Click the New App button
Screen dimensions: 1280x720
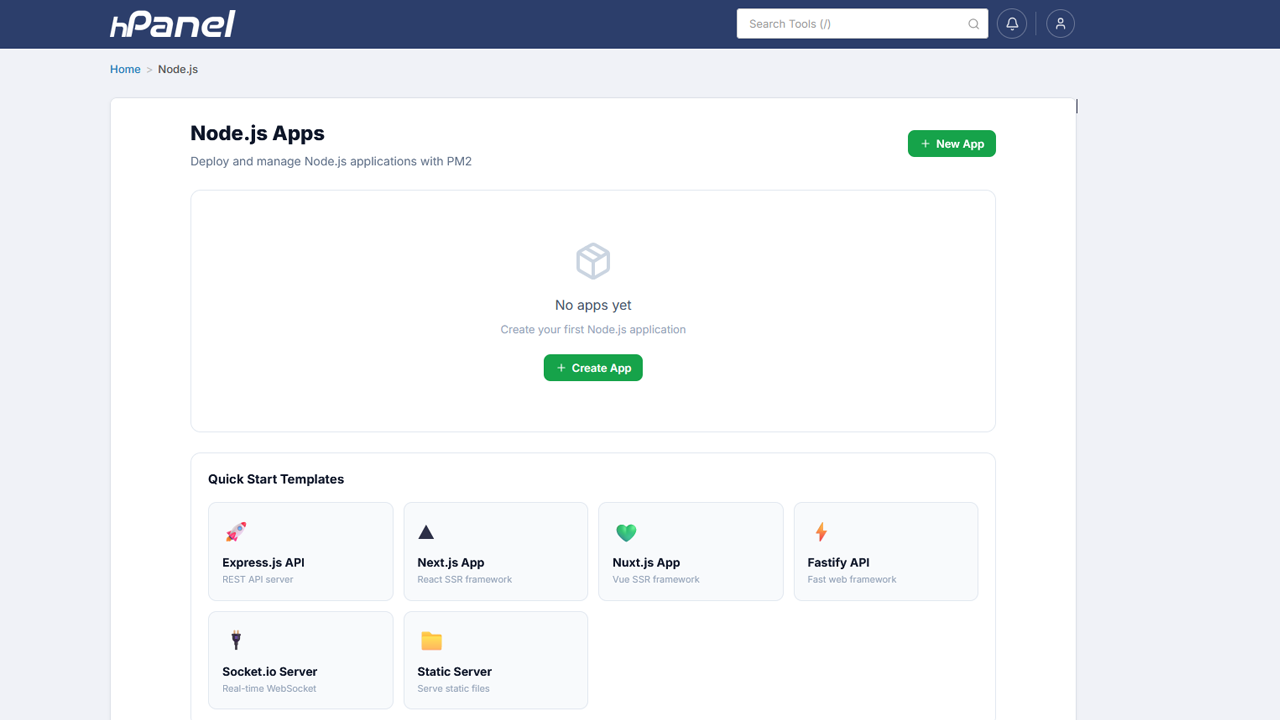952,144
